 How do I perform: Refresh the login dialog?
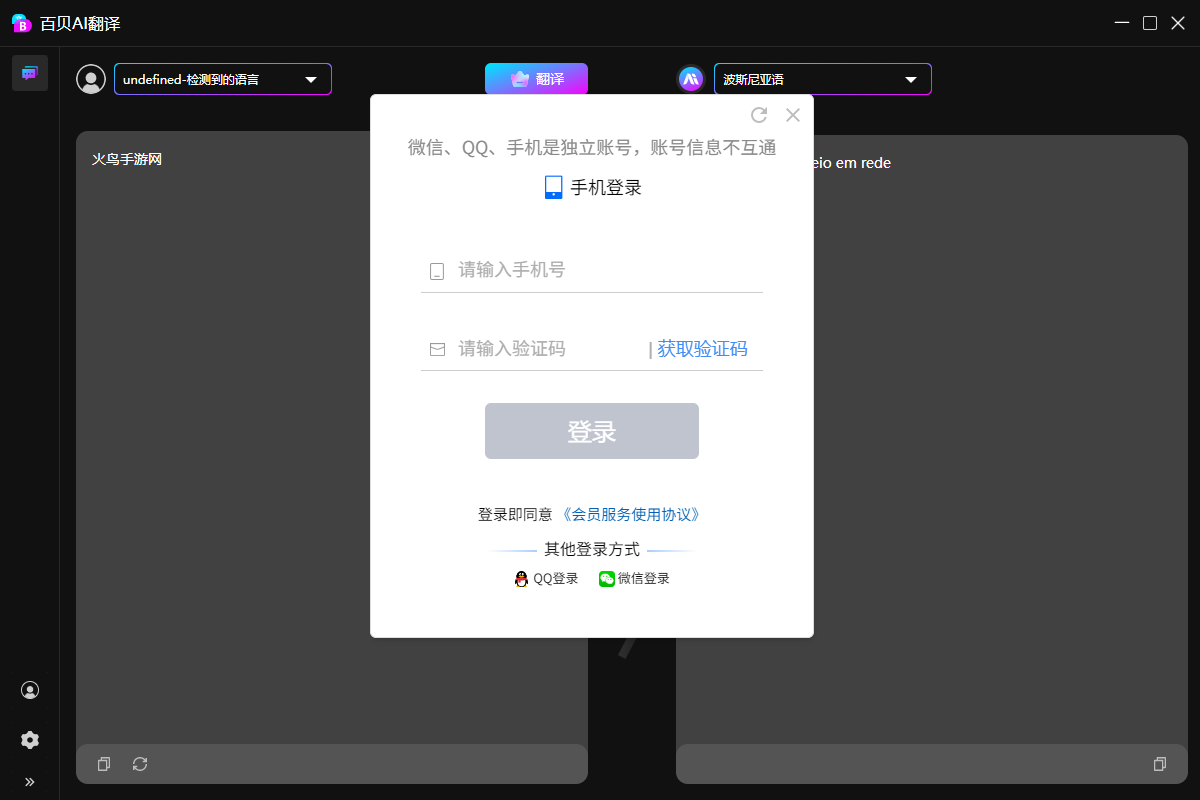pos(759,115)
